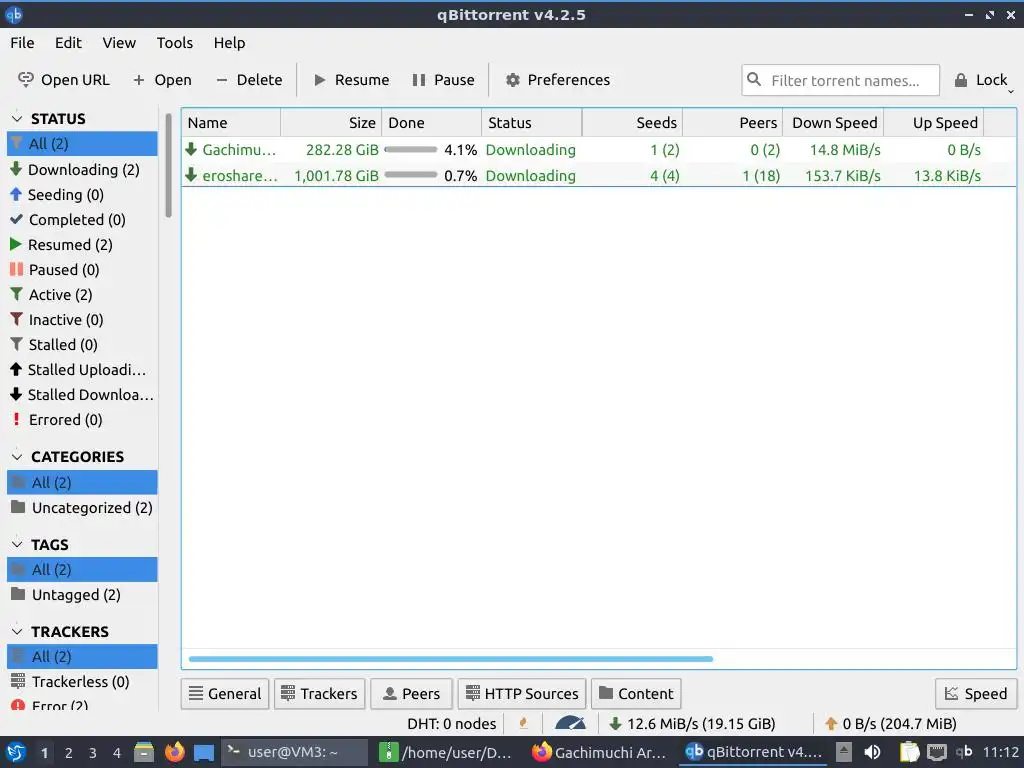Open the Edit menu
Viewport: 1024px width, 768px height.
(69, 42)
